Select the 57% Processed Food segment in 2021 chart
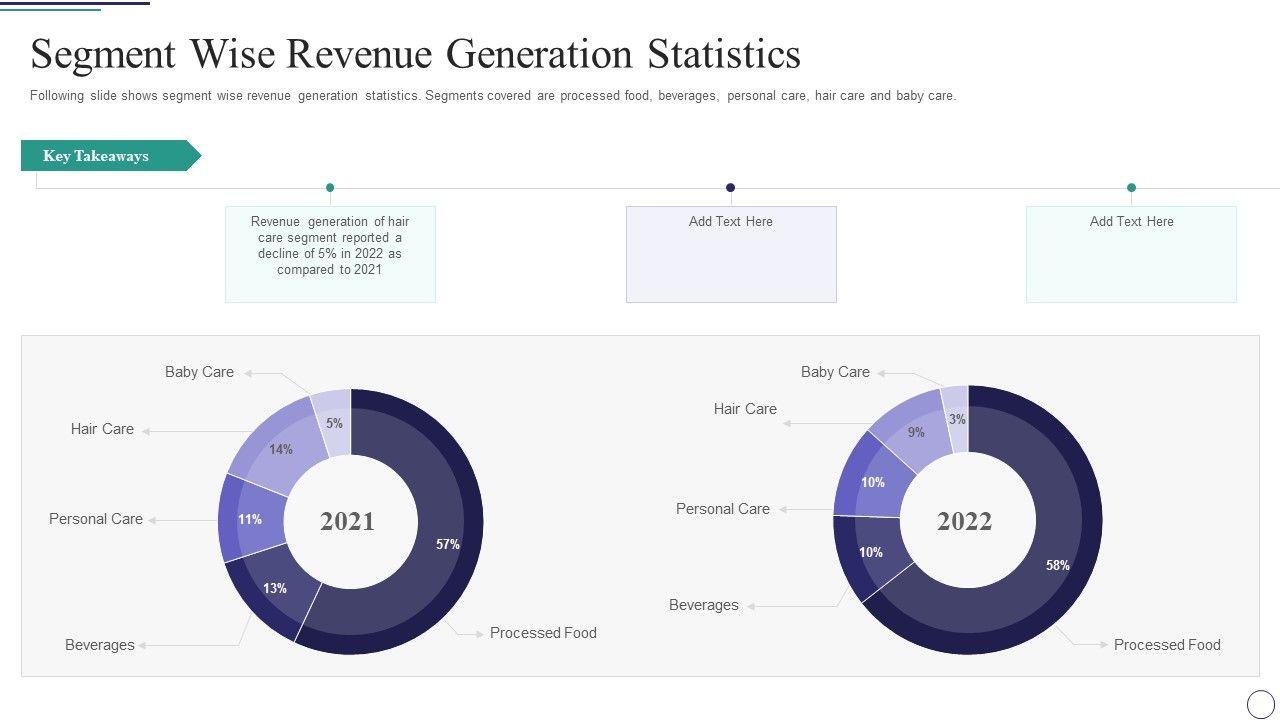1280x720 pixels. [445, 545]
